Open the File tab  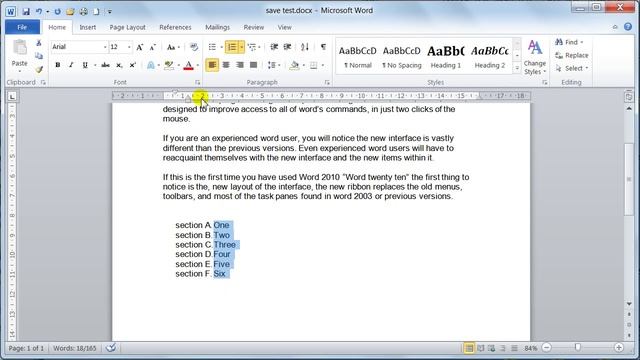click(x=22, y=27)
